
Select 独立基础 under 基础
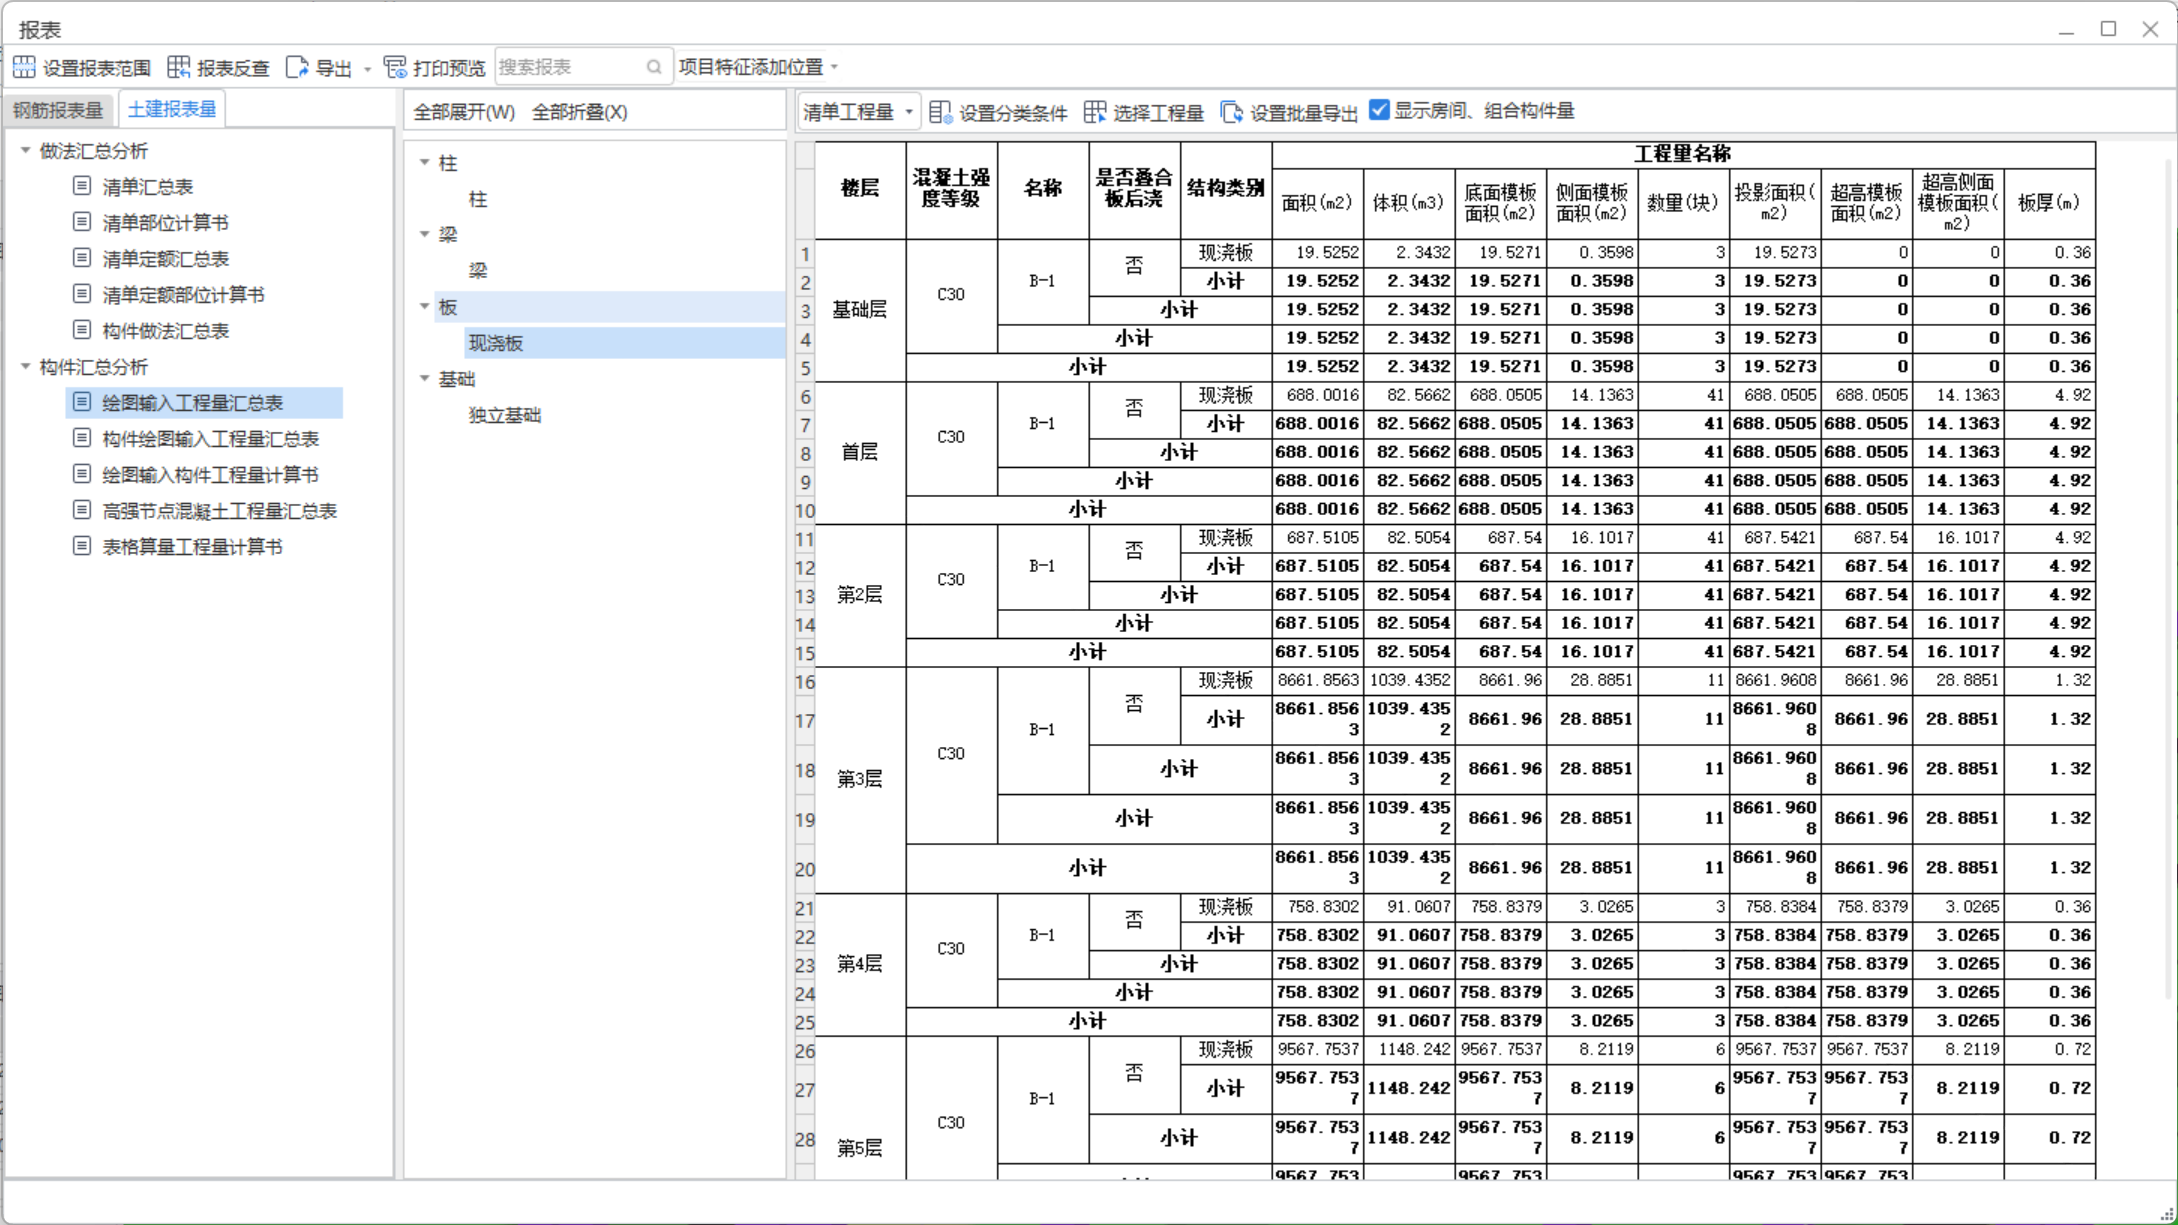tap(505, 415)
